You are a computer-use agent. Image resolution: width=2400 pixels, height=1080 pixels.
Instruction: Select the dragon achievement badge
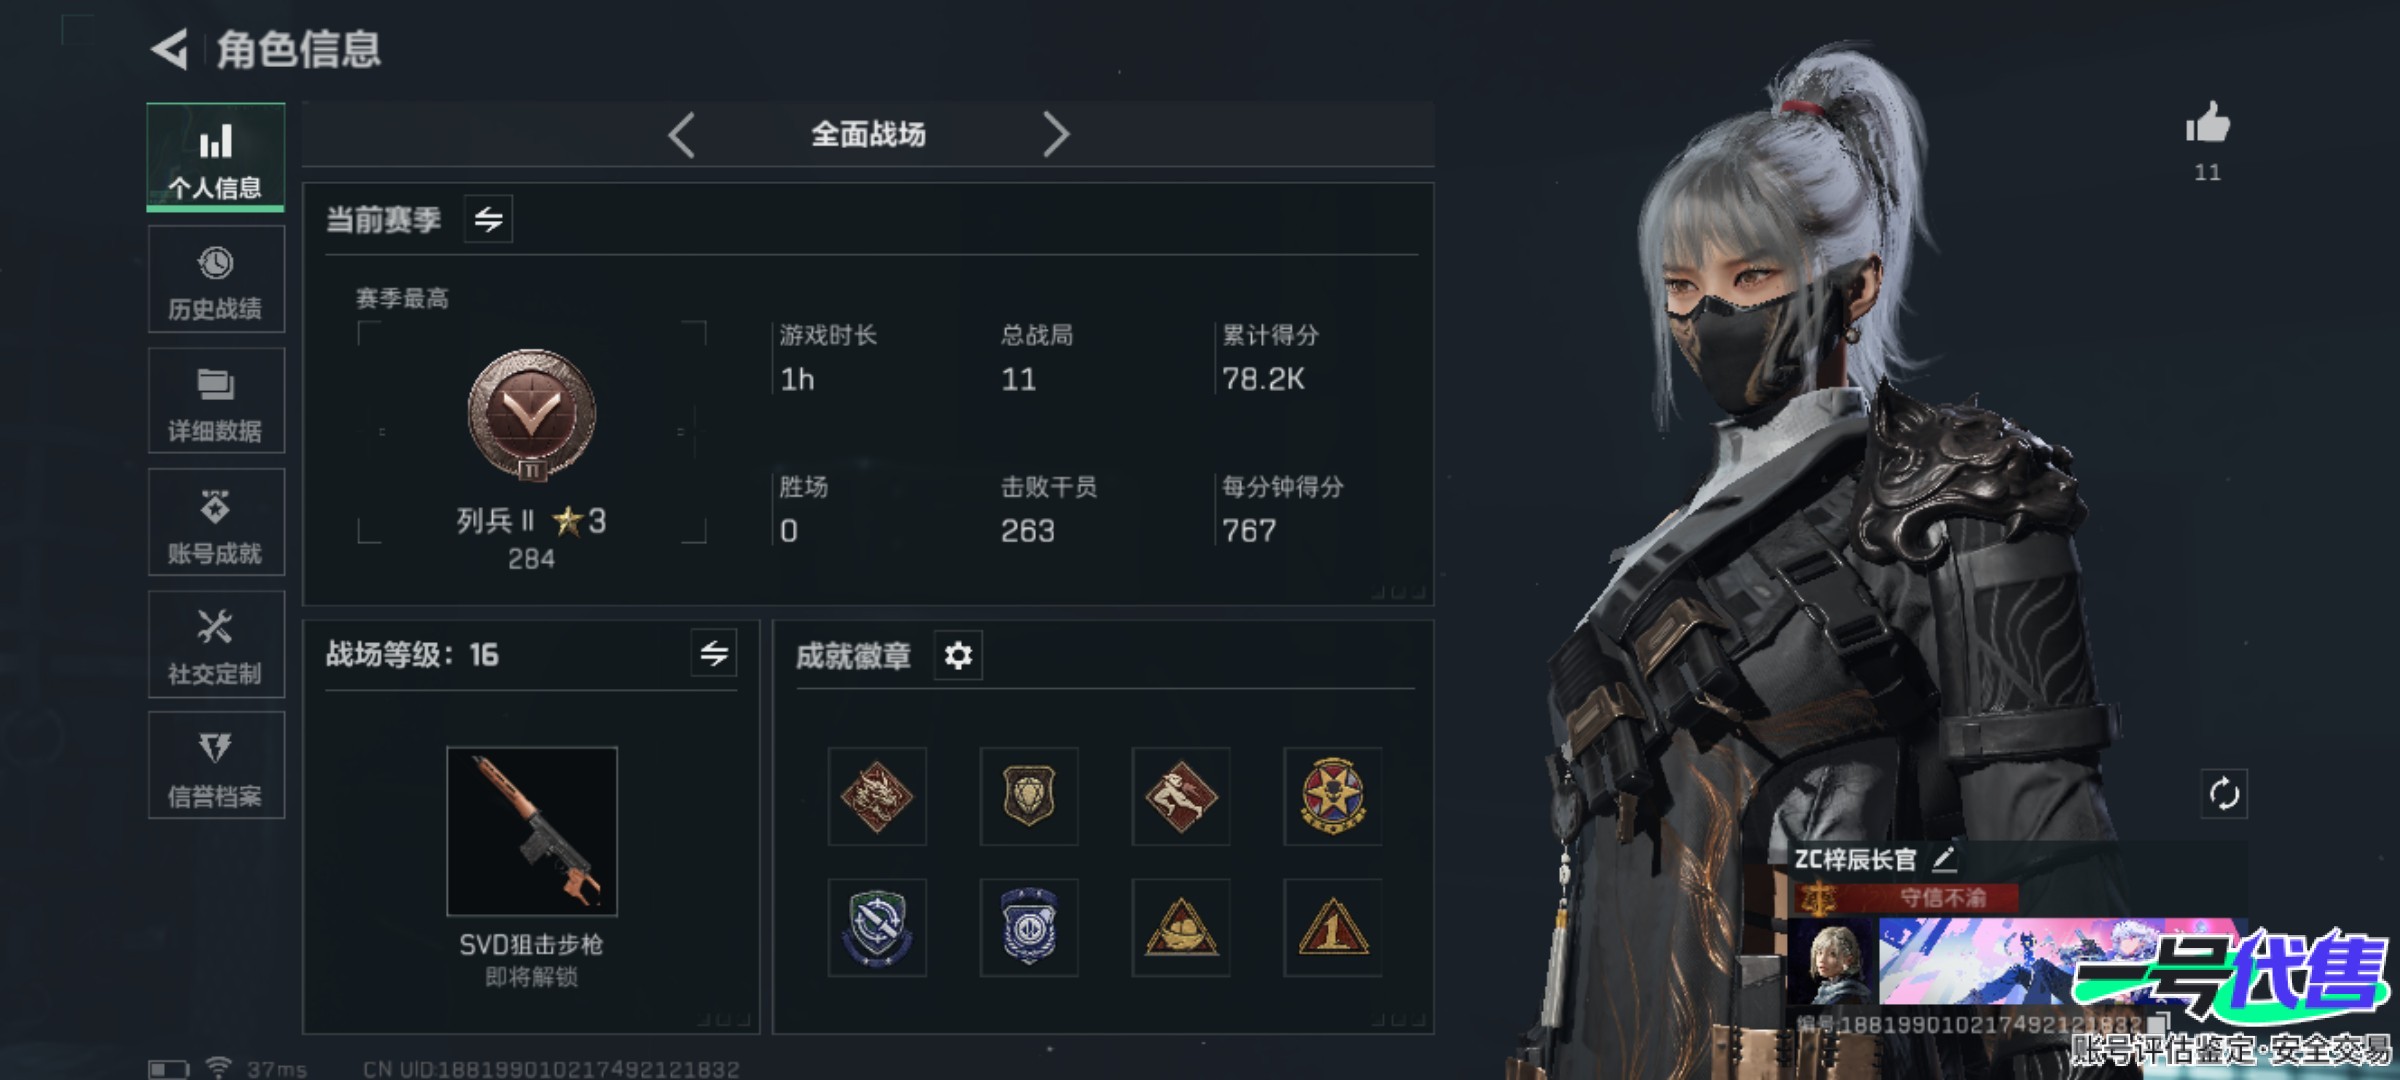(x=877, y=797)
